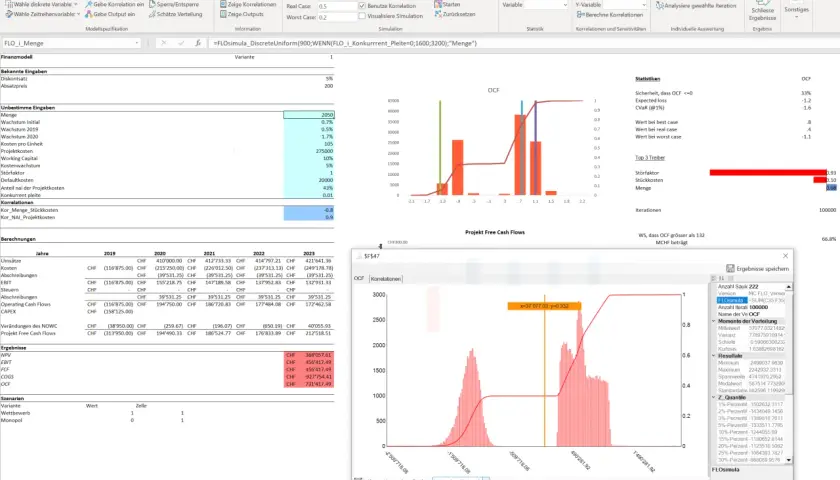Click the 'Zurücksetzen' icon

click(438, 14)
